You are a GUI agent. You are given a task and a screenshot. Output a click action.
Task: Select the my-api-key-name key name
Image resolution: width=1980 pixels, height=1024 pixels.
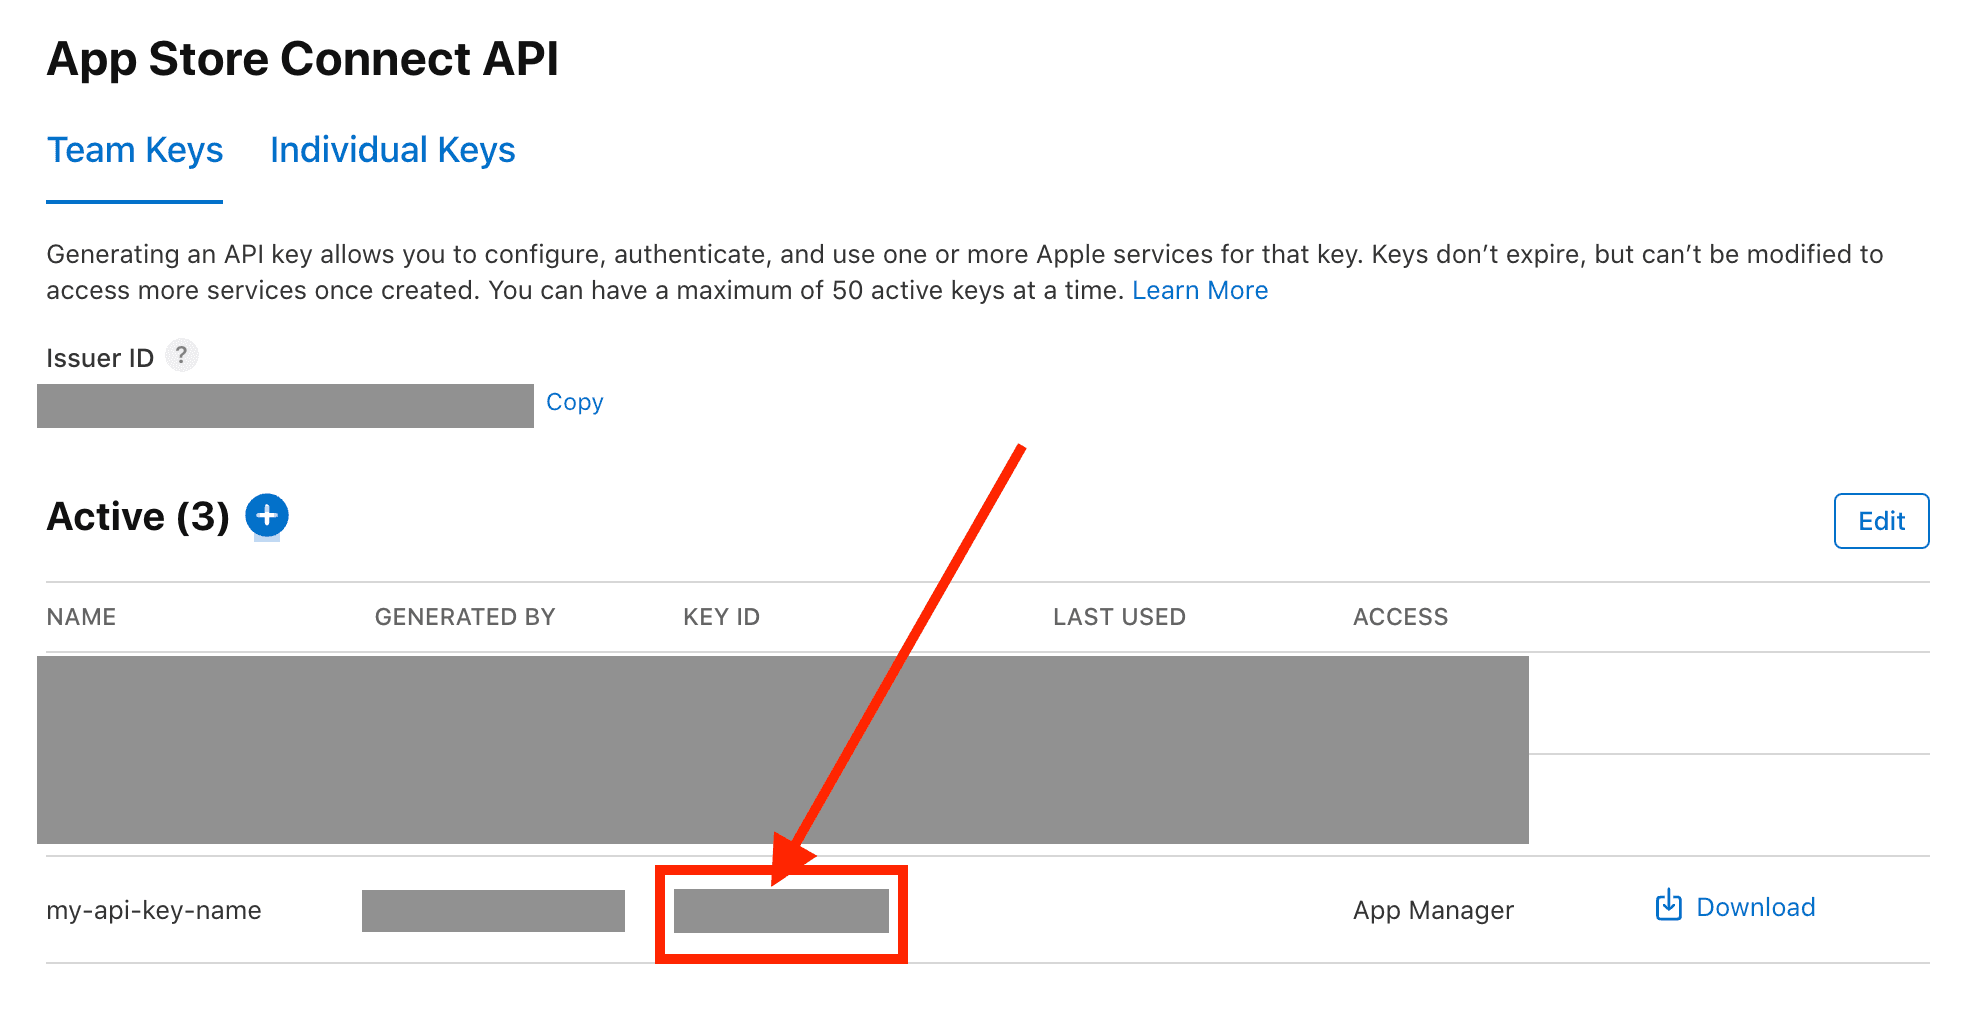click(154, 910)
